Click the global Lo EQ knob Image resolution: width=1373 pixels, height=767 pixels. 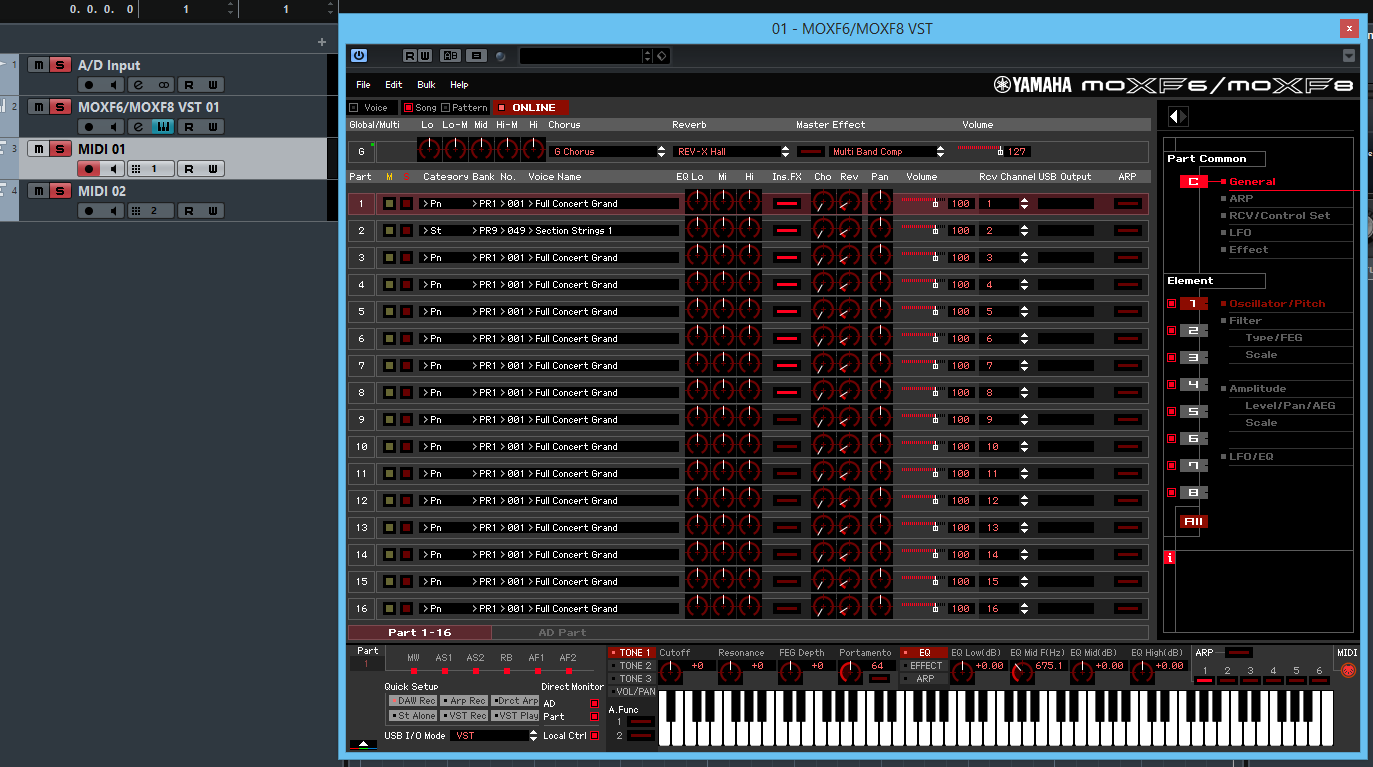(429, 151)
